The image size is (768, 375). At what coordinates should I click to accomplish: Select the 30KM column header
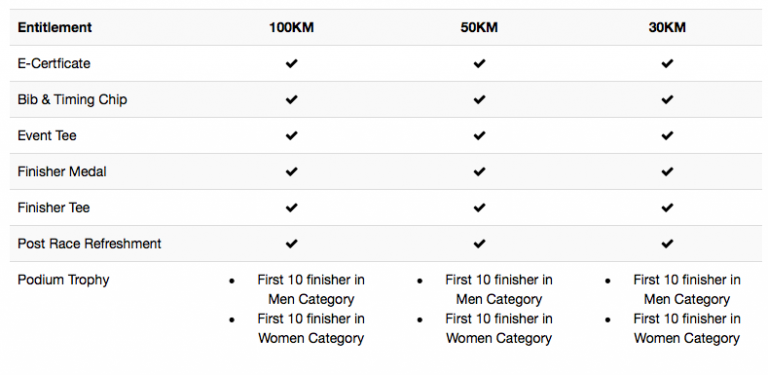click(x=667, y=27)
